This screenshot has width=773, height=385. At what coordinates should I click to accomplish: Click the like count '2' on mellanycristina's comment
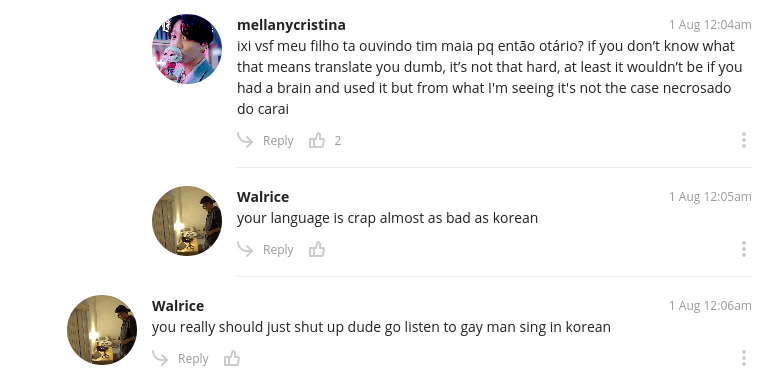338,141
